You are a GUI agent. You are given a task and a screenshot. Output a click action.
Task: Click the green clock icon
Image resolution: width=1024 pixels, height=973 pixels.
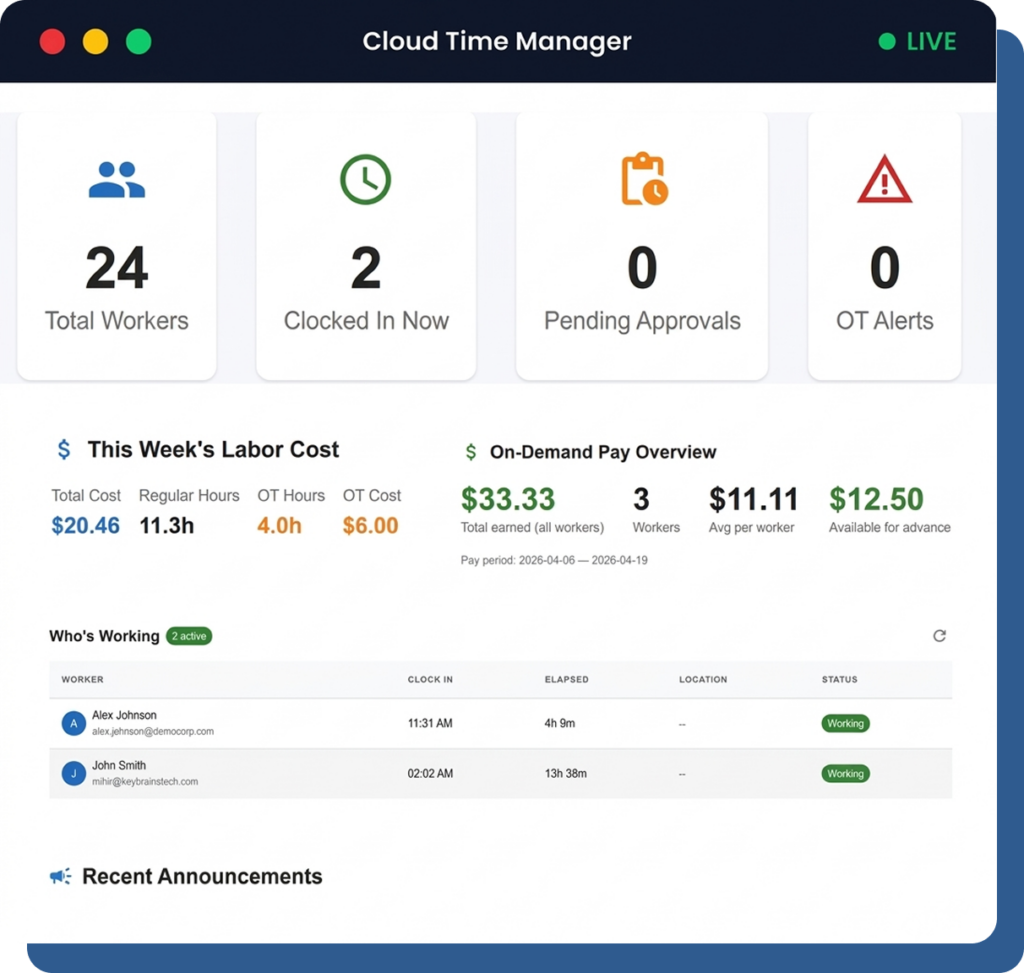click(x=365, y=180)
